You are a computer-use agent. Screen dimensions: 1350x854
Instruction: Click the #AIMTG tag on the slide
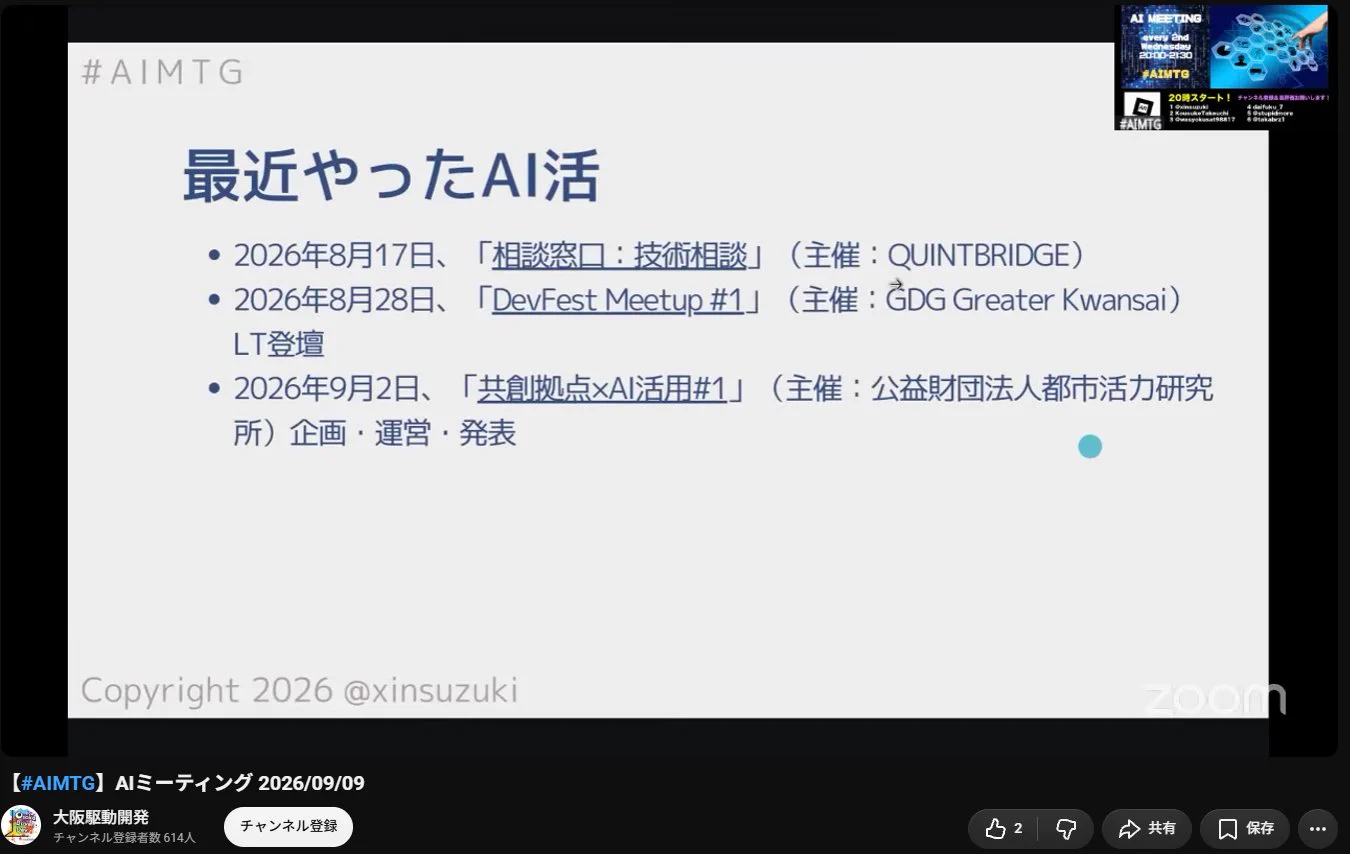[162, 72]
